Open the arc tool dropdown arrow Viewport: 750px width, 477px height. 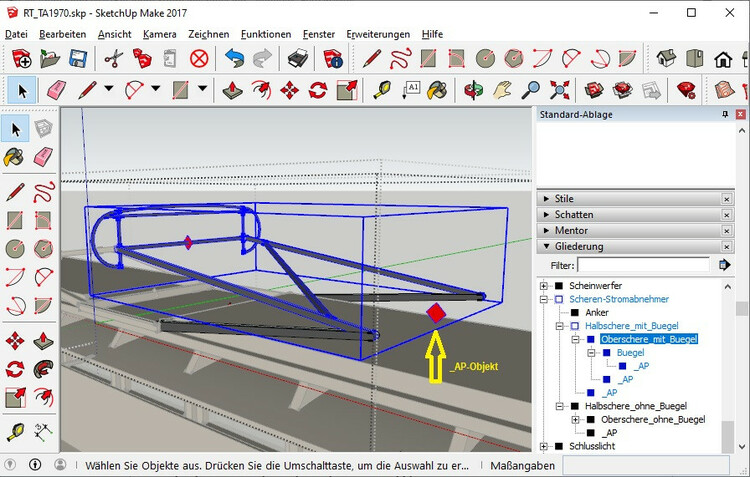156,89
